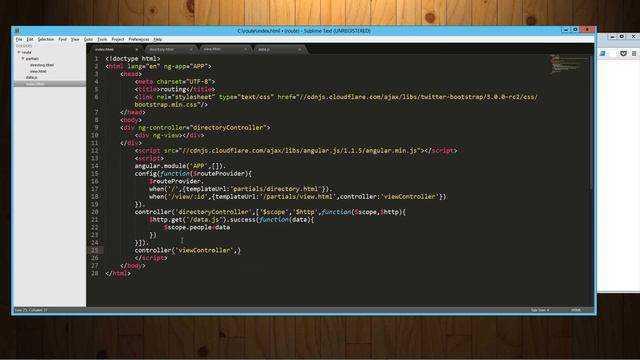Open the hamburger menu in the browser window
Image resolution: width=640 pixels, height=360 pixels.
click(634, 53)
